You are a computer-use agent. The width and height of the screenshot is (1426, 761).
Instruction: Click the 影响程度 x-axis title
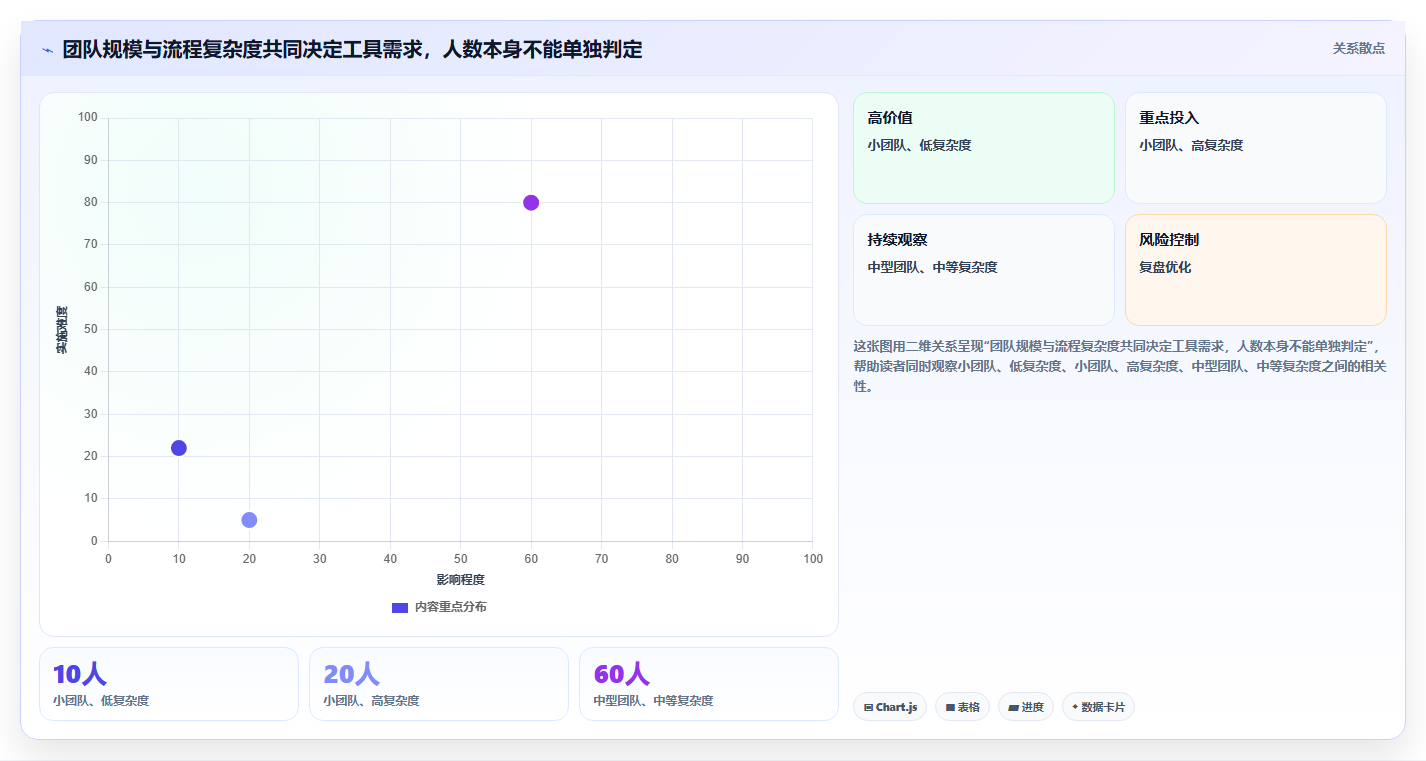pyautogui.click(x=460, y=580)
